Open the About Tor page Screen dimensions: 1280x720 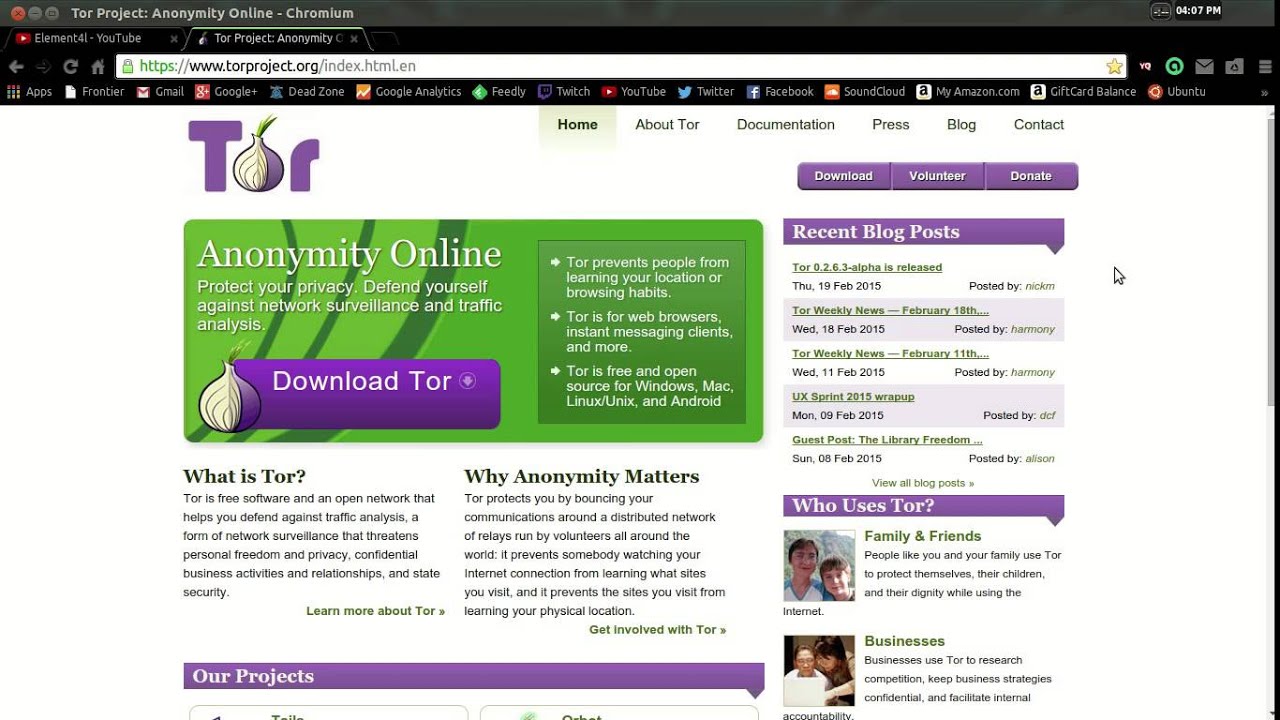point(667,125)
